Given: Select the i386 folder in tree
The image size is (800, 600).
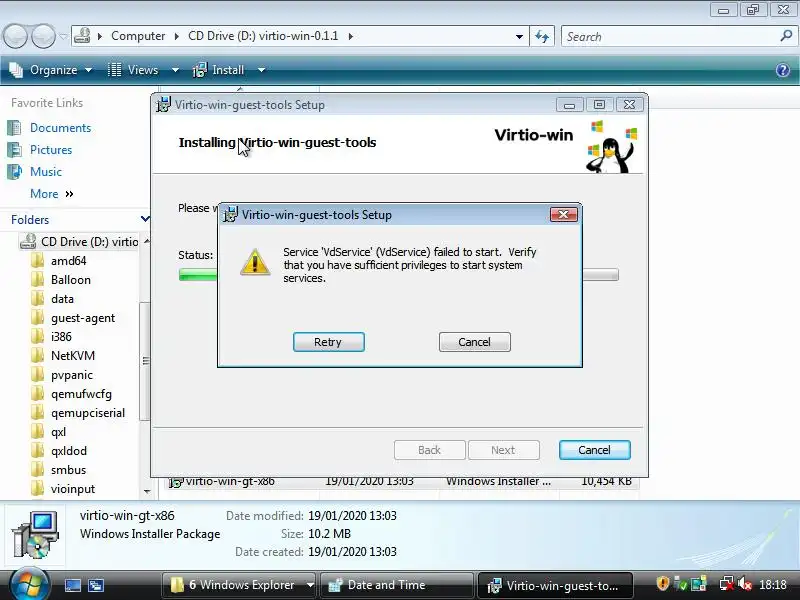Looking at the screenshot, I should (61, 337).
